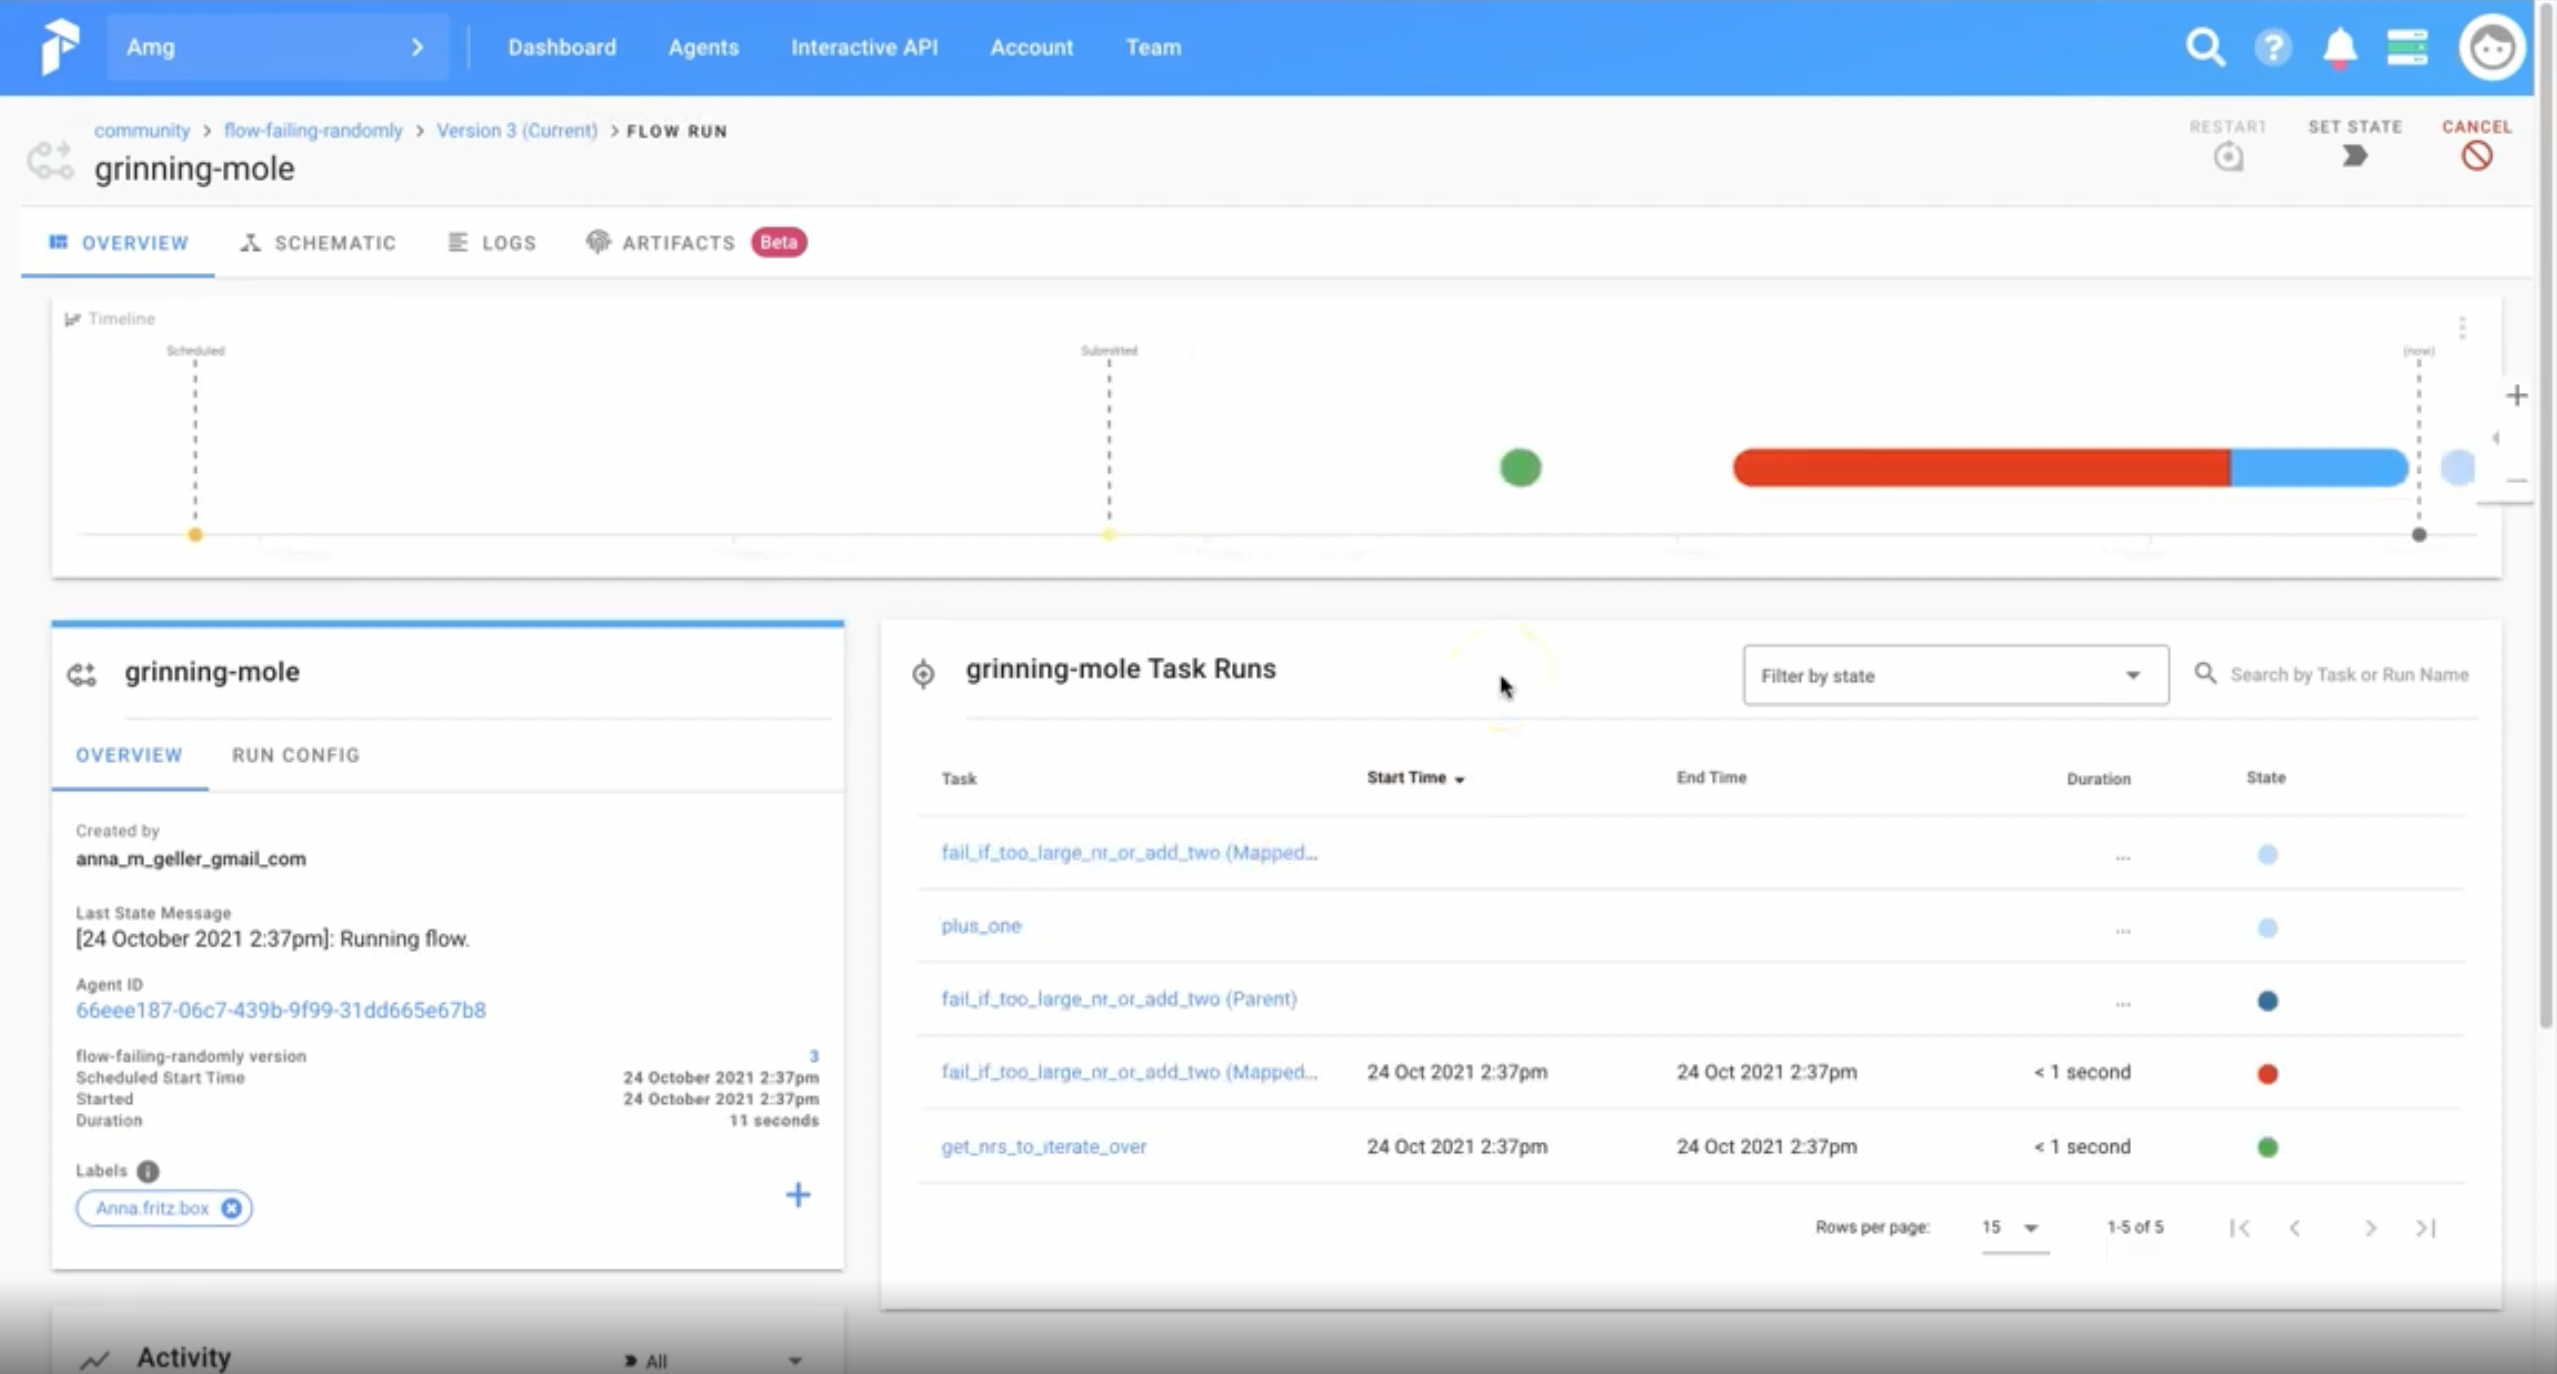2557x1374 pixels.
Task: Open the search magnifier in header
Action: [x=2205, y=47]
